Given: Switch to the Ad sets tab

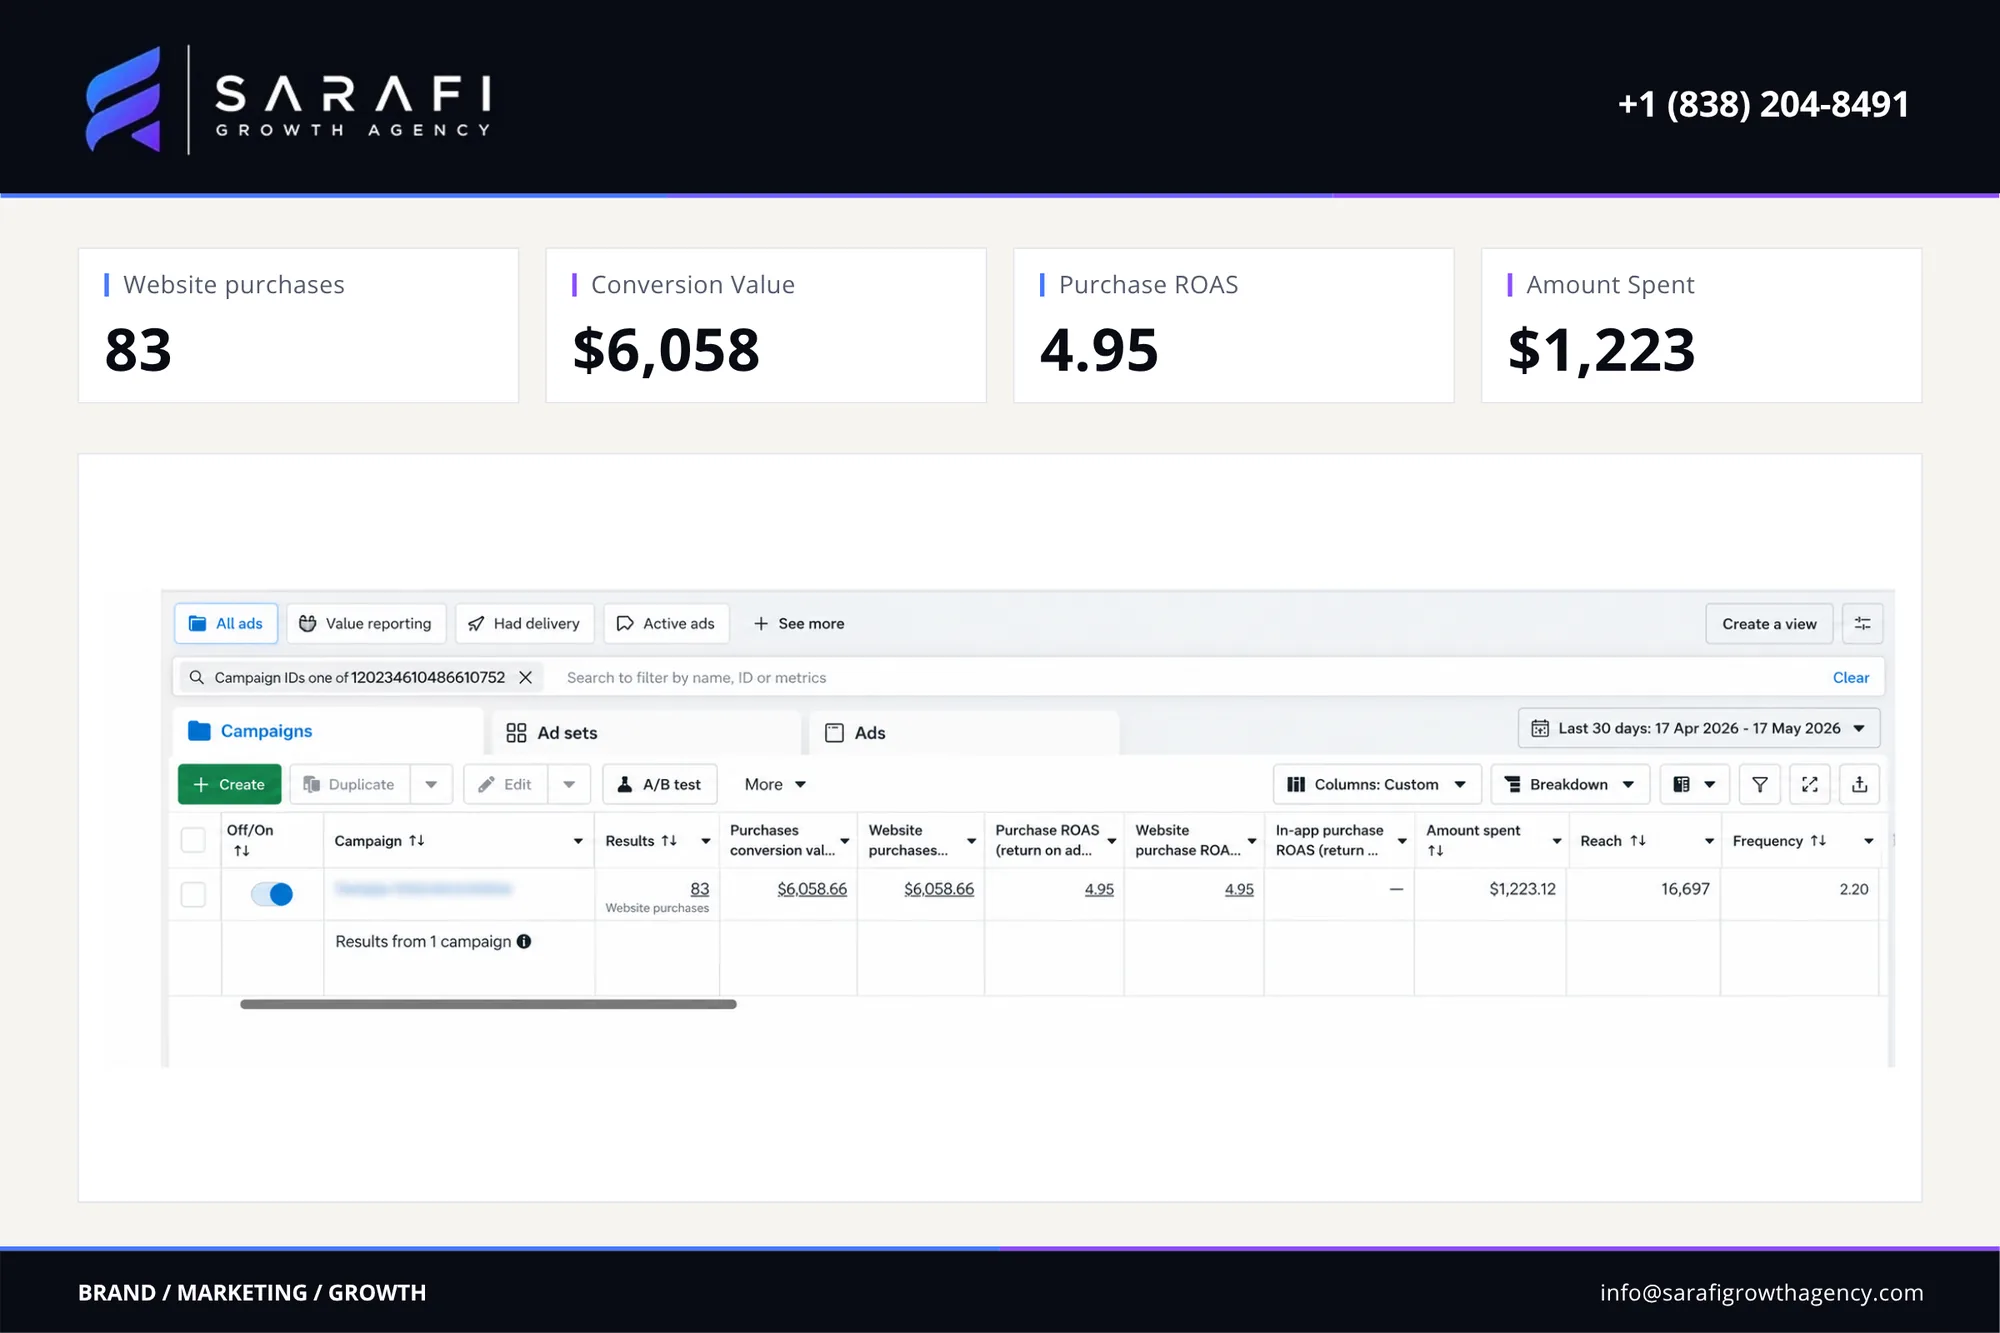Looking at the screenshot, I should click(647, 733).
